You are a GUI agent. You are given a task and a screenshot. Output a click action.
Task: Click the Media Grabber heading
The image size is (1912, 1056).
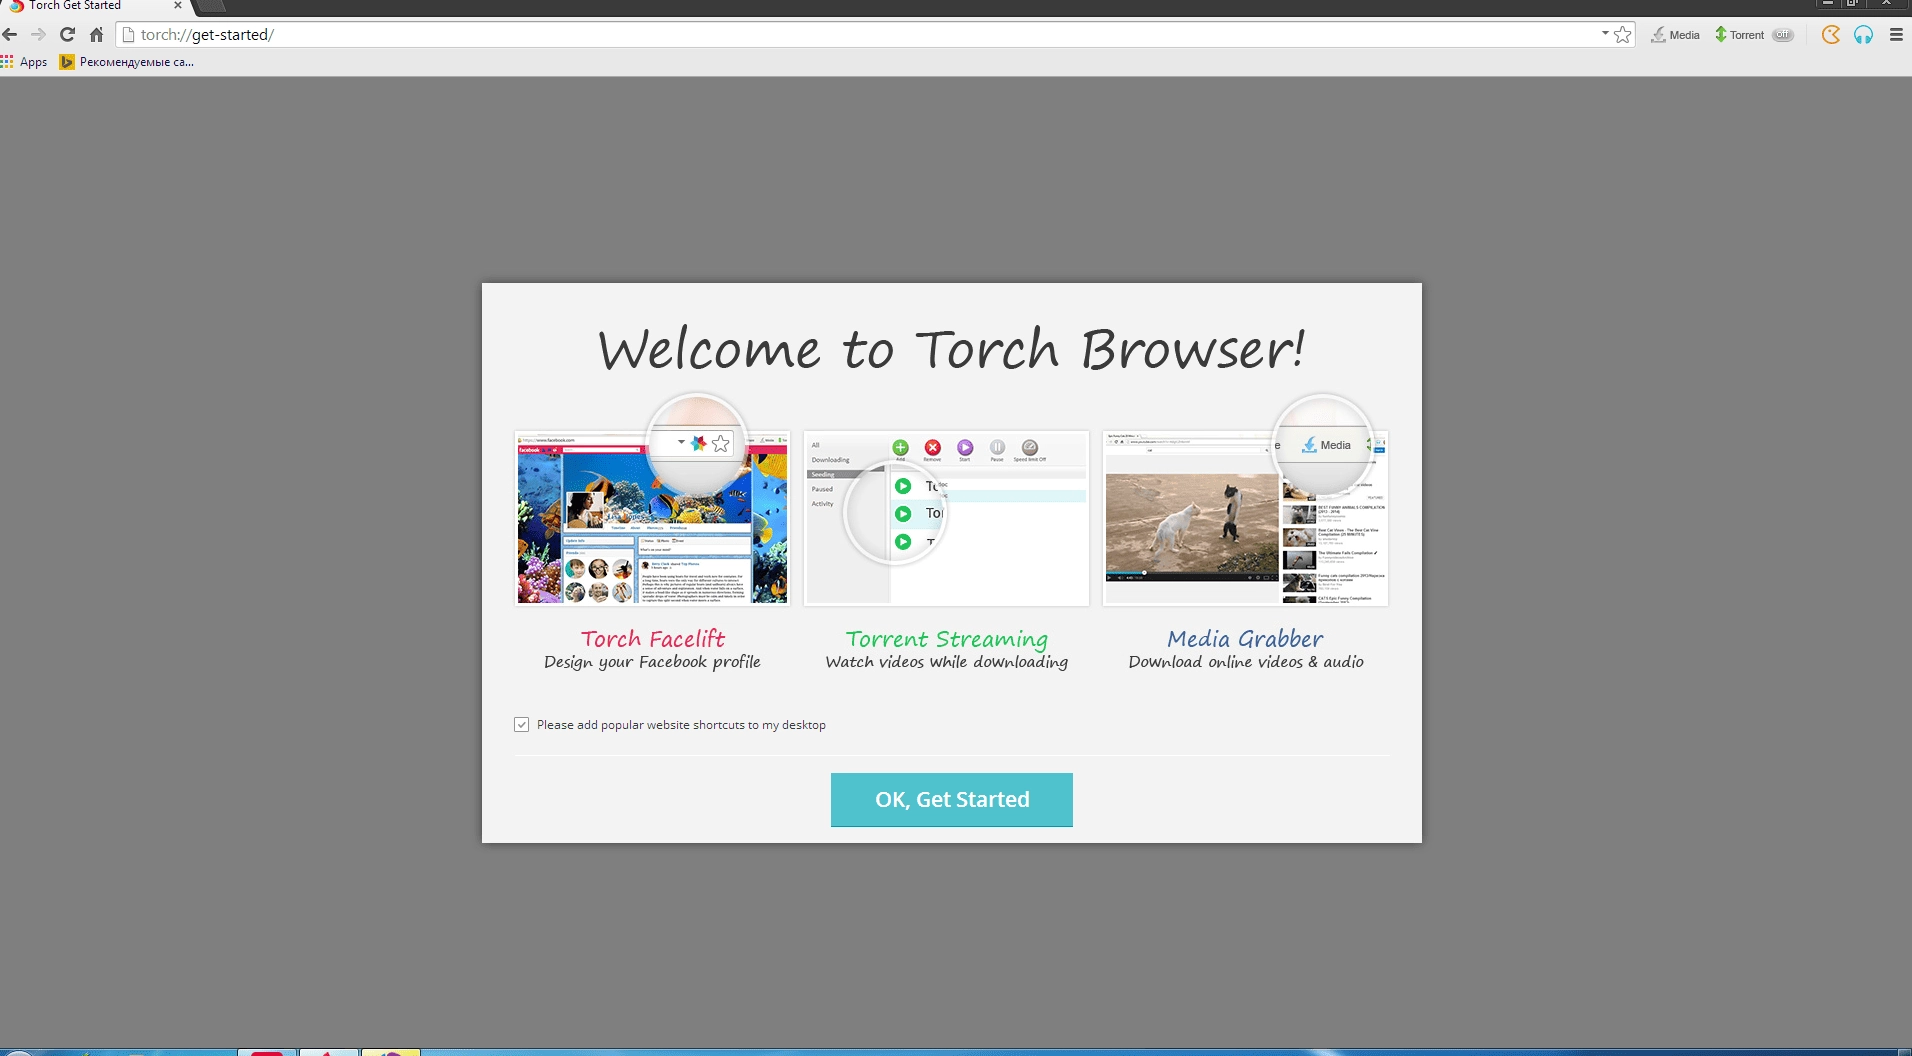click(1245, 638)
